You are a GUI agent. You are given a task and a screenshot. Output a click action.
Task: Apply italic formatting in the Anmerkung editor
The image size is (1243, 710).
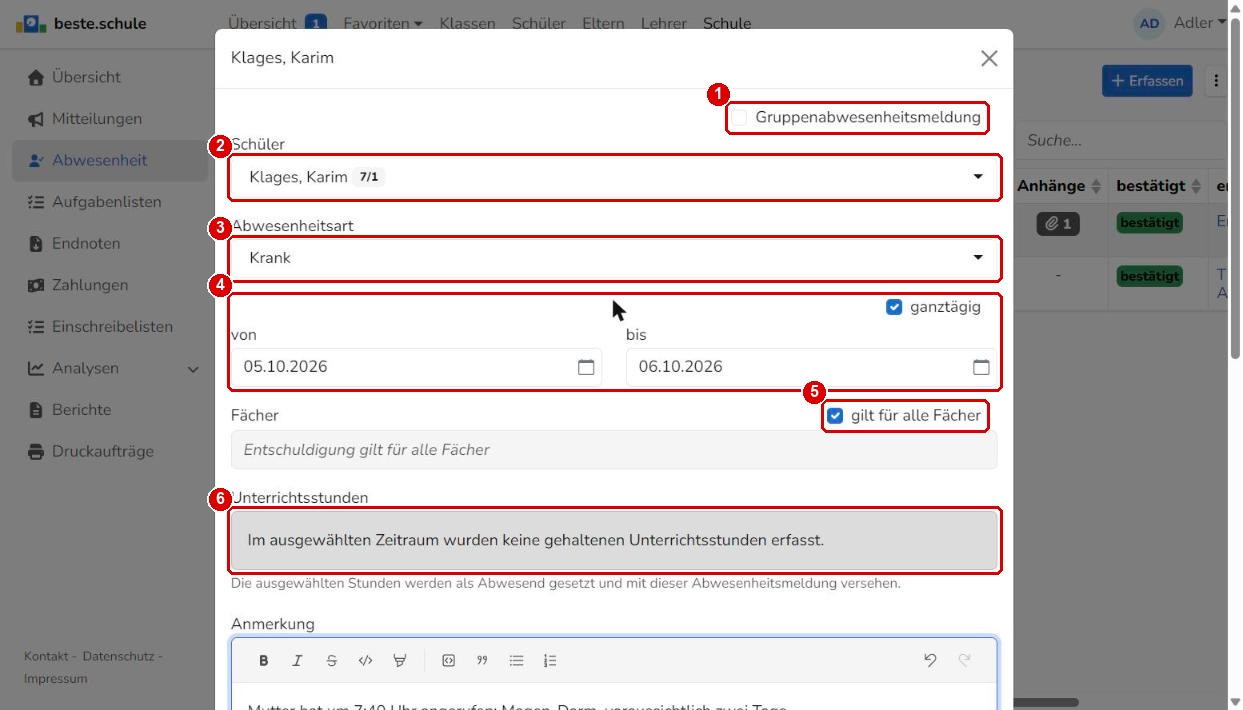click(x=297, y=660)
